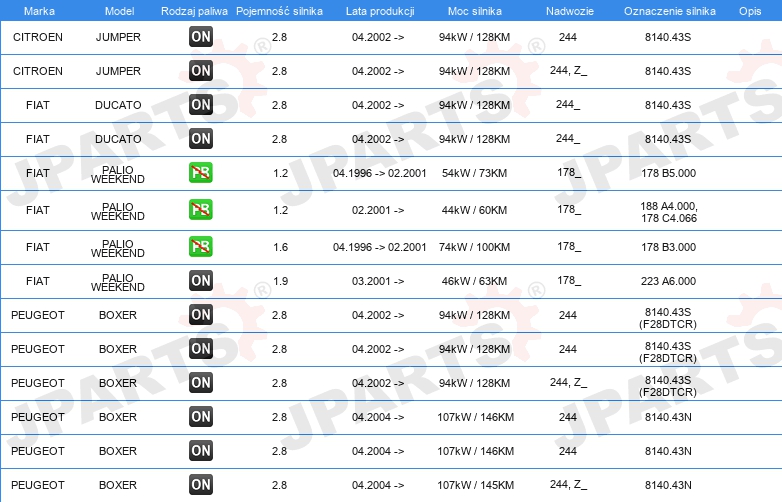The width and height of the screenshot is (782, 502).
Task: Click the Moc silnika column header
Action: 475,11
